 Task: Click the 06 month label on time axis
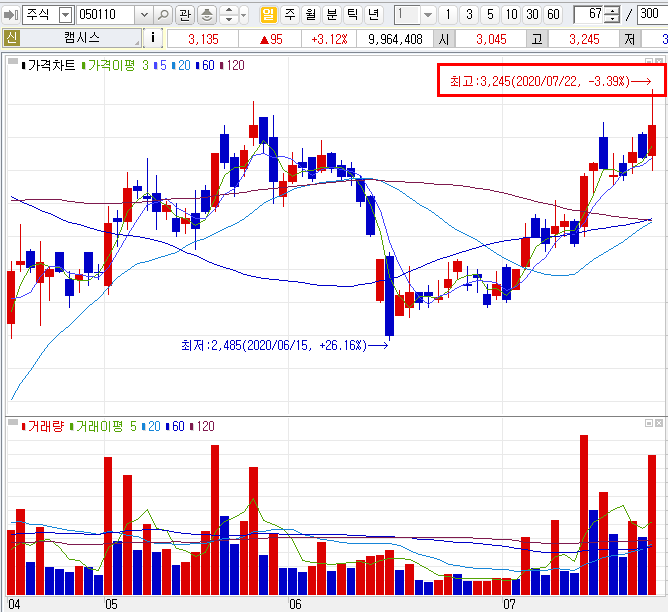(295, 604)
